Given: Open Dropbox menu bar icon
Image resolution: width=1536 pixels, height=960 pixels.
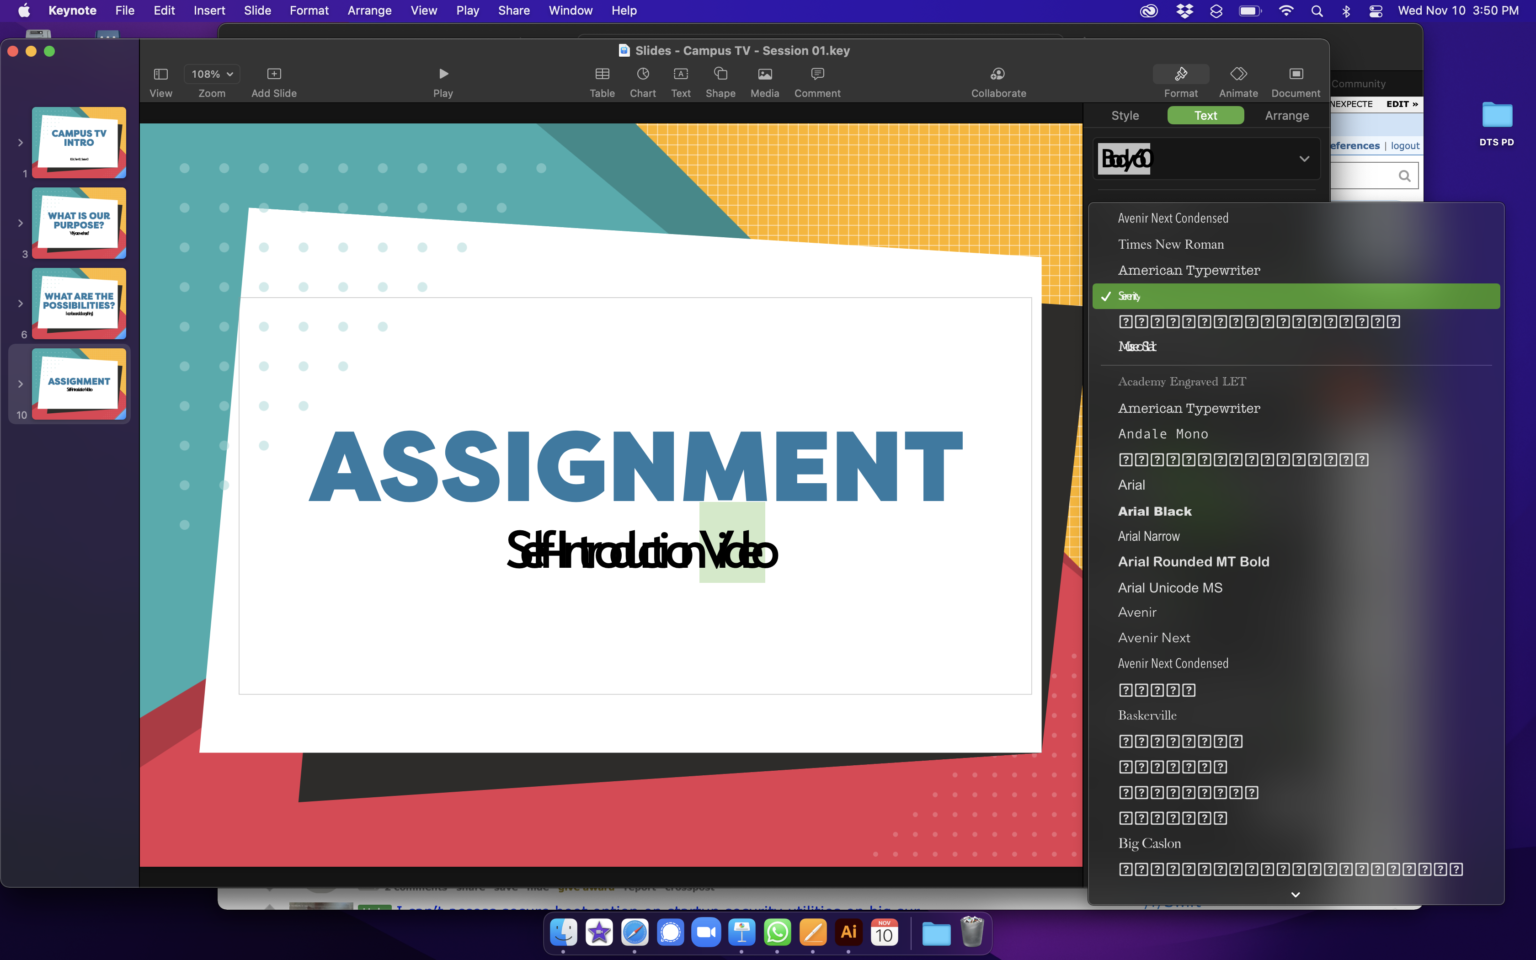Looking at the screenshot, I should [1185, 11].
